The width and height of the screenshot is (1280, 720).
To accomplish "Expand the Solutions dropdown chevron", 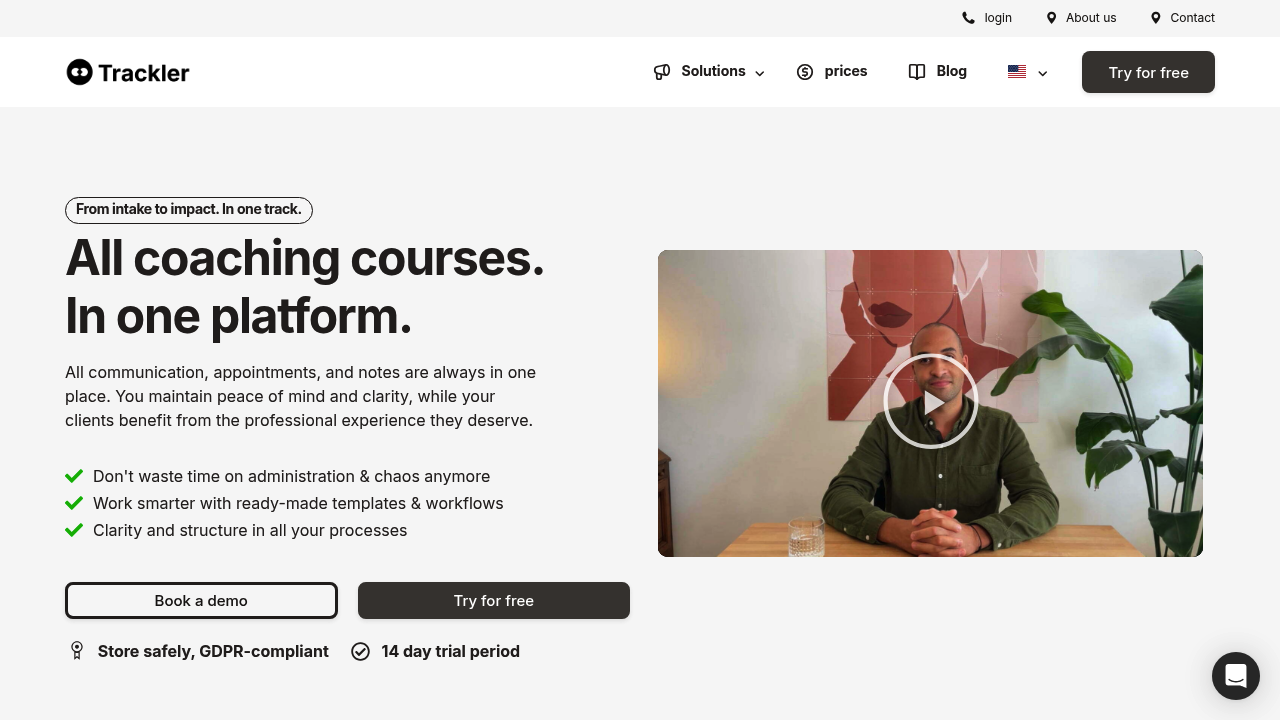I will 760,73.
